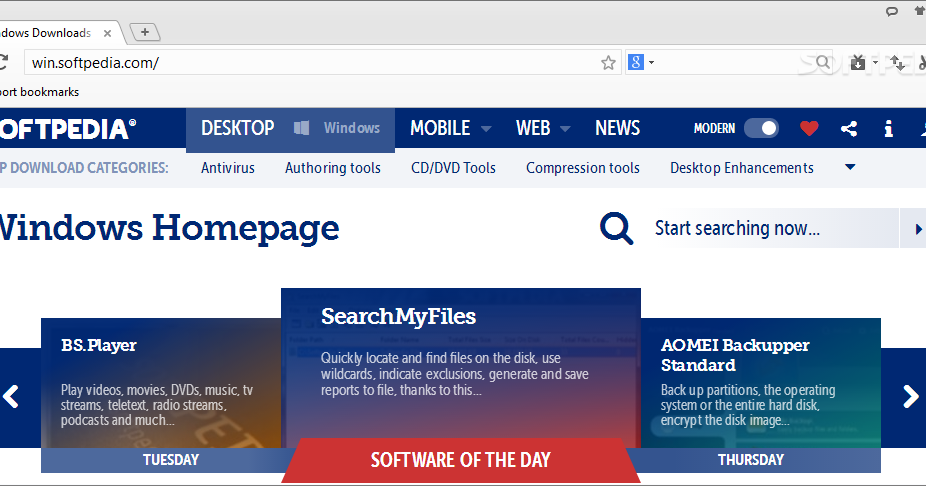Go to Softpedia logo homepage
The image size is (926, 486).
click(67, 129)
